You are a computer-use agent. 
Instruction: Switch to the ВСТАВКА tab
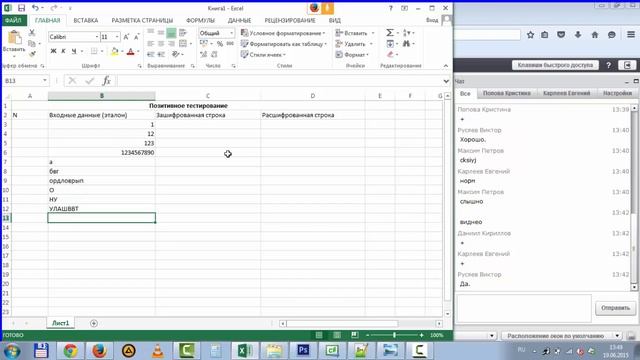point(86,20)
